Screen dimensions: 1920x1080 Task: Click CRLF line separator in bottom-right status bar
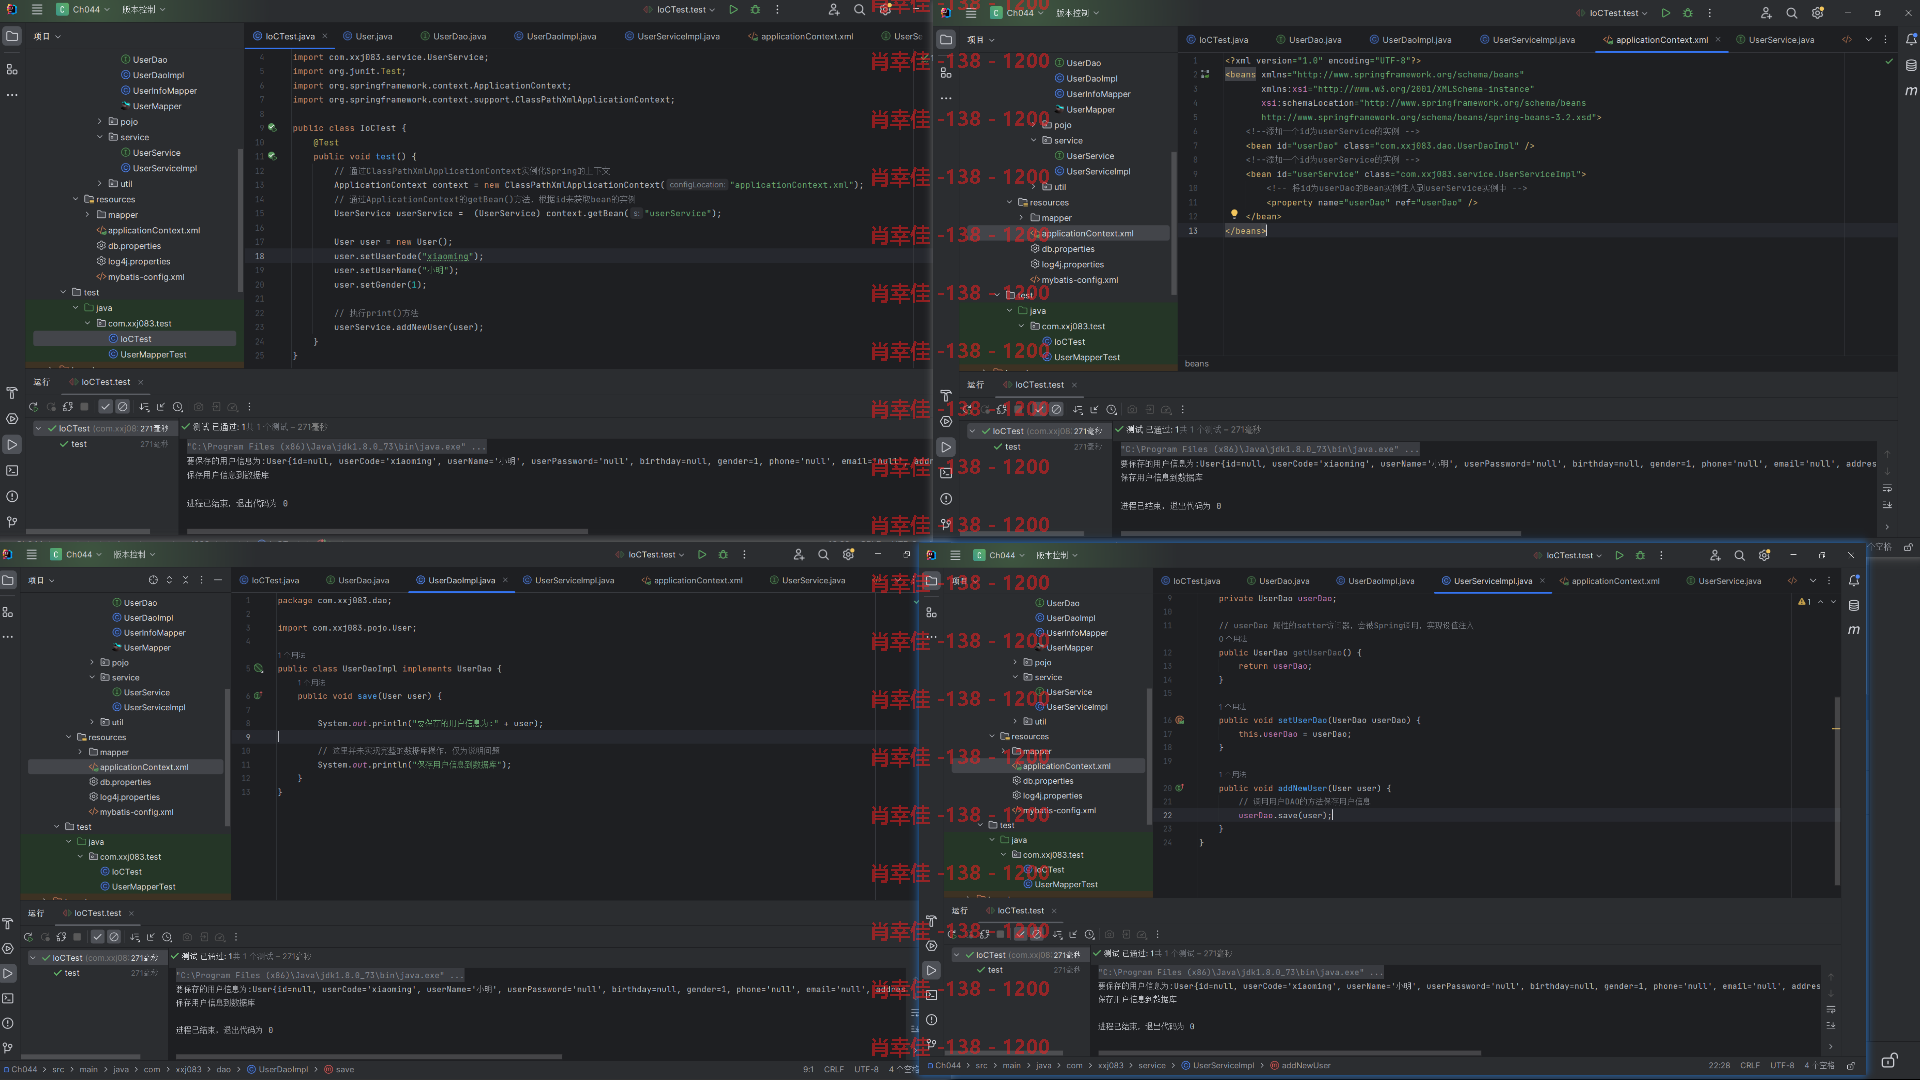(1750, 1066)
